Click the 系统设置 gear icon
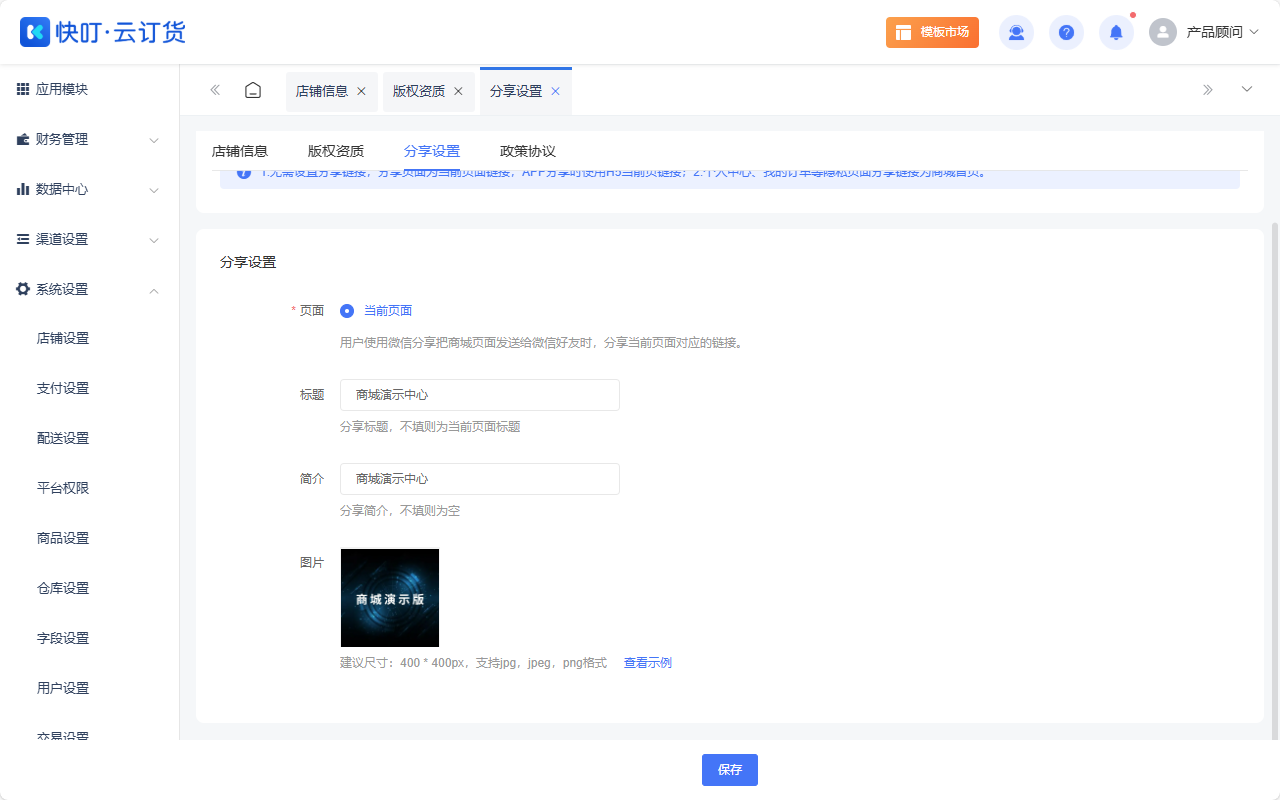The width and height of the screenshot is (1280, 800). pyautogui.click(x=23, y=289)
